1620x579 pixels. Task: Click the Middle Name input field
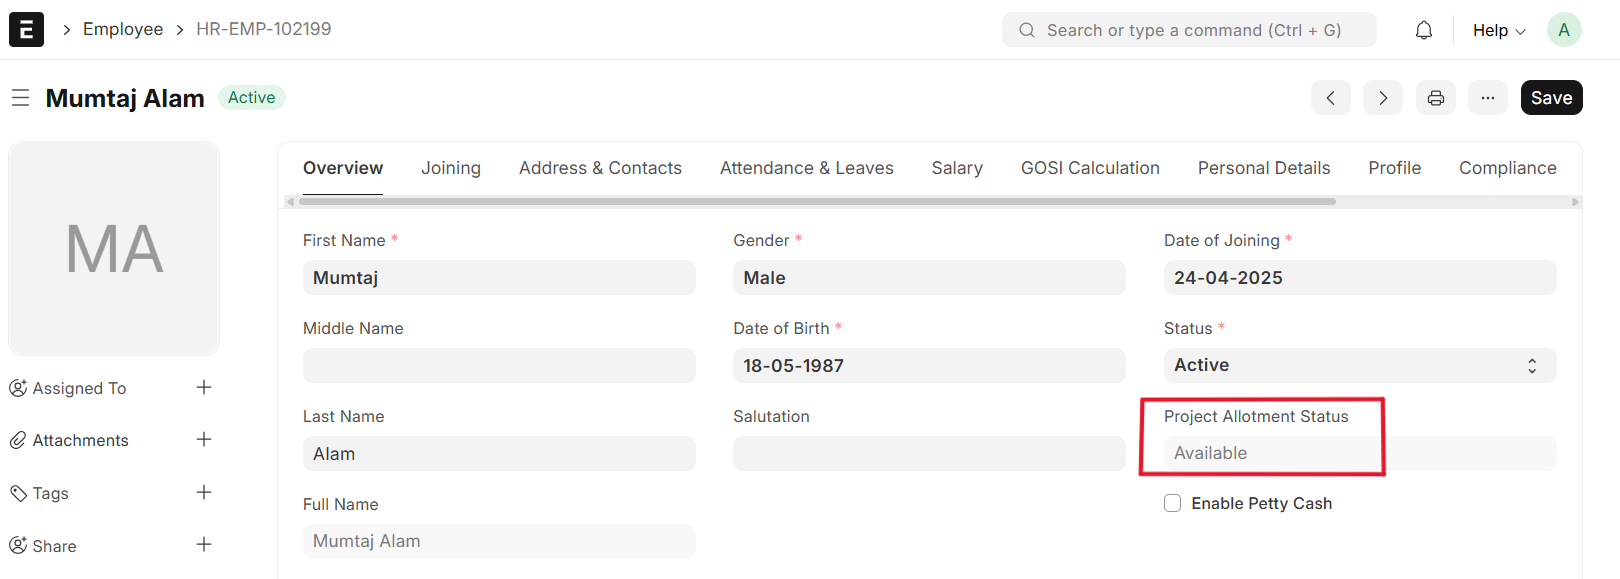[498, 366]
